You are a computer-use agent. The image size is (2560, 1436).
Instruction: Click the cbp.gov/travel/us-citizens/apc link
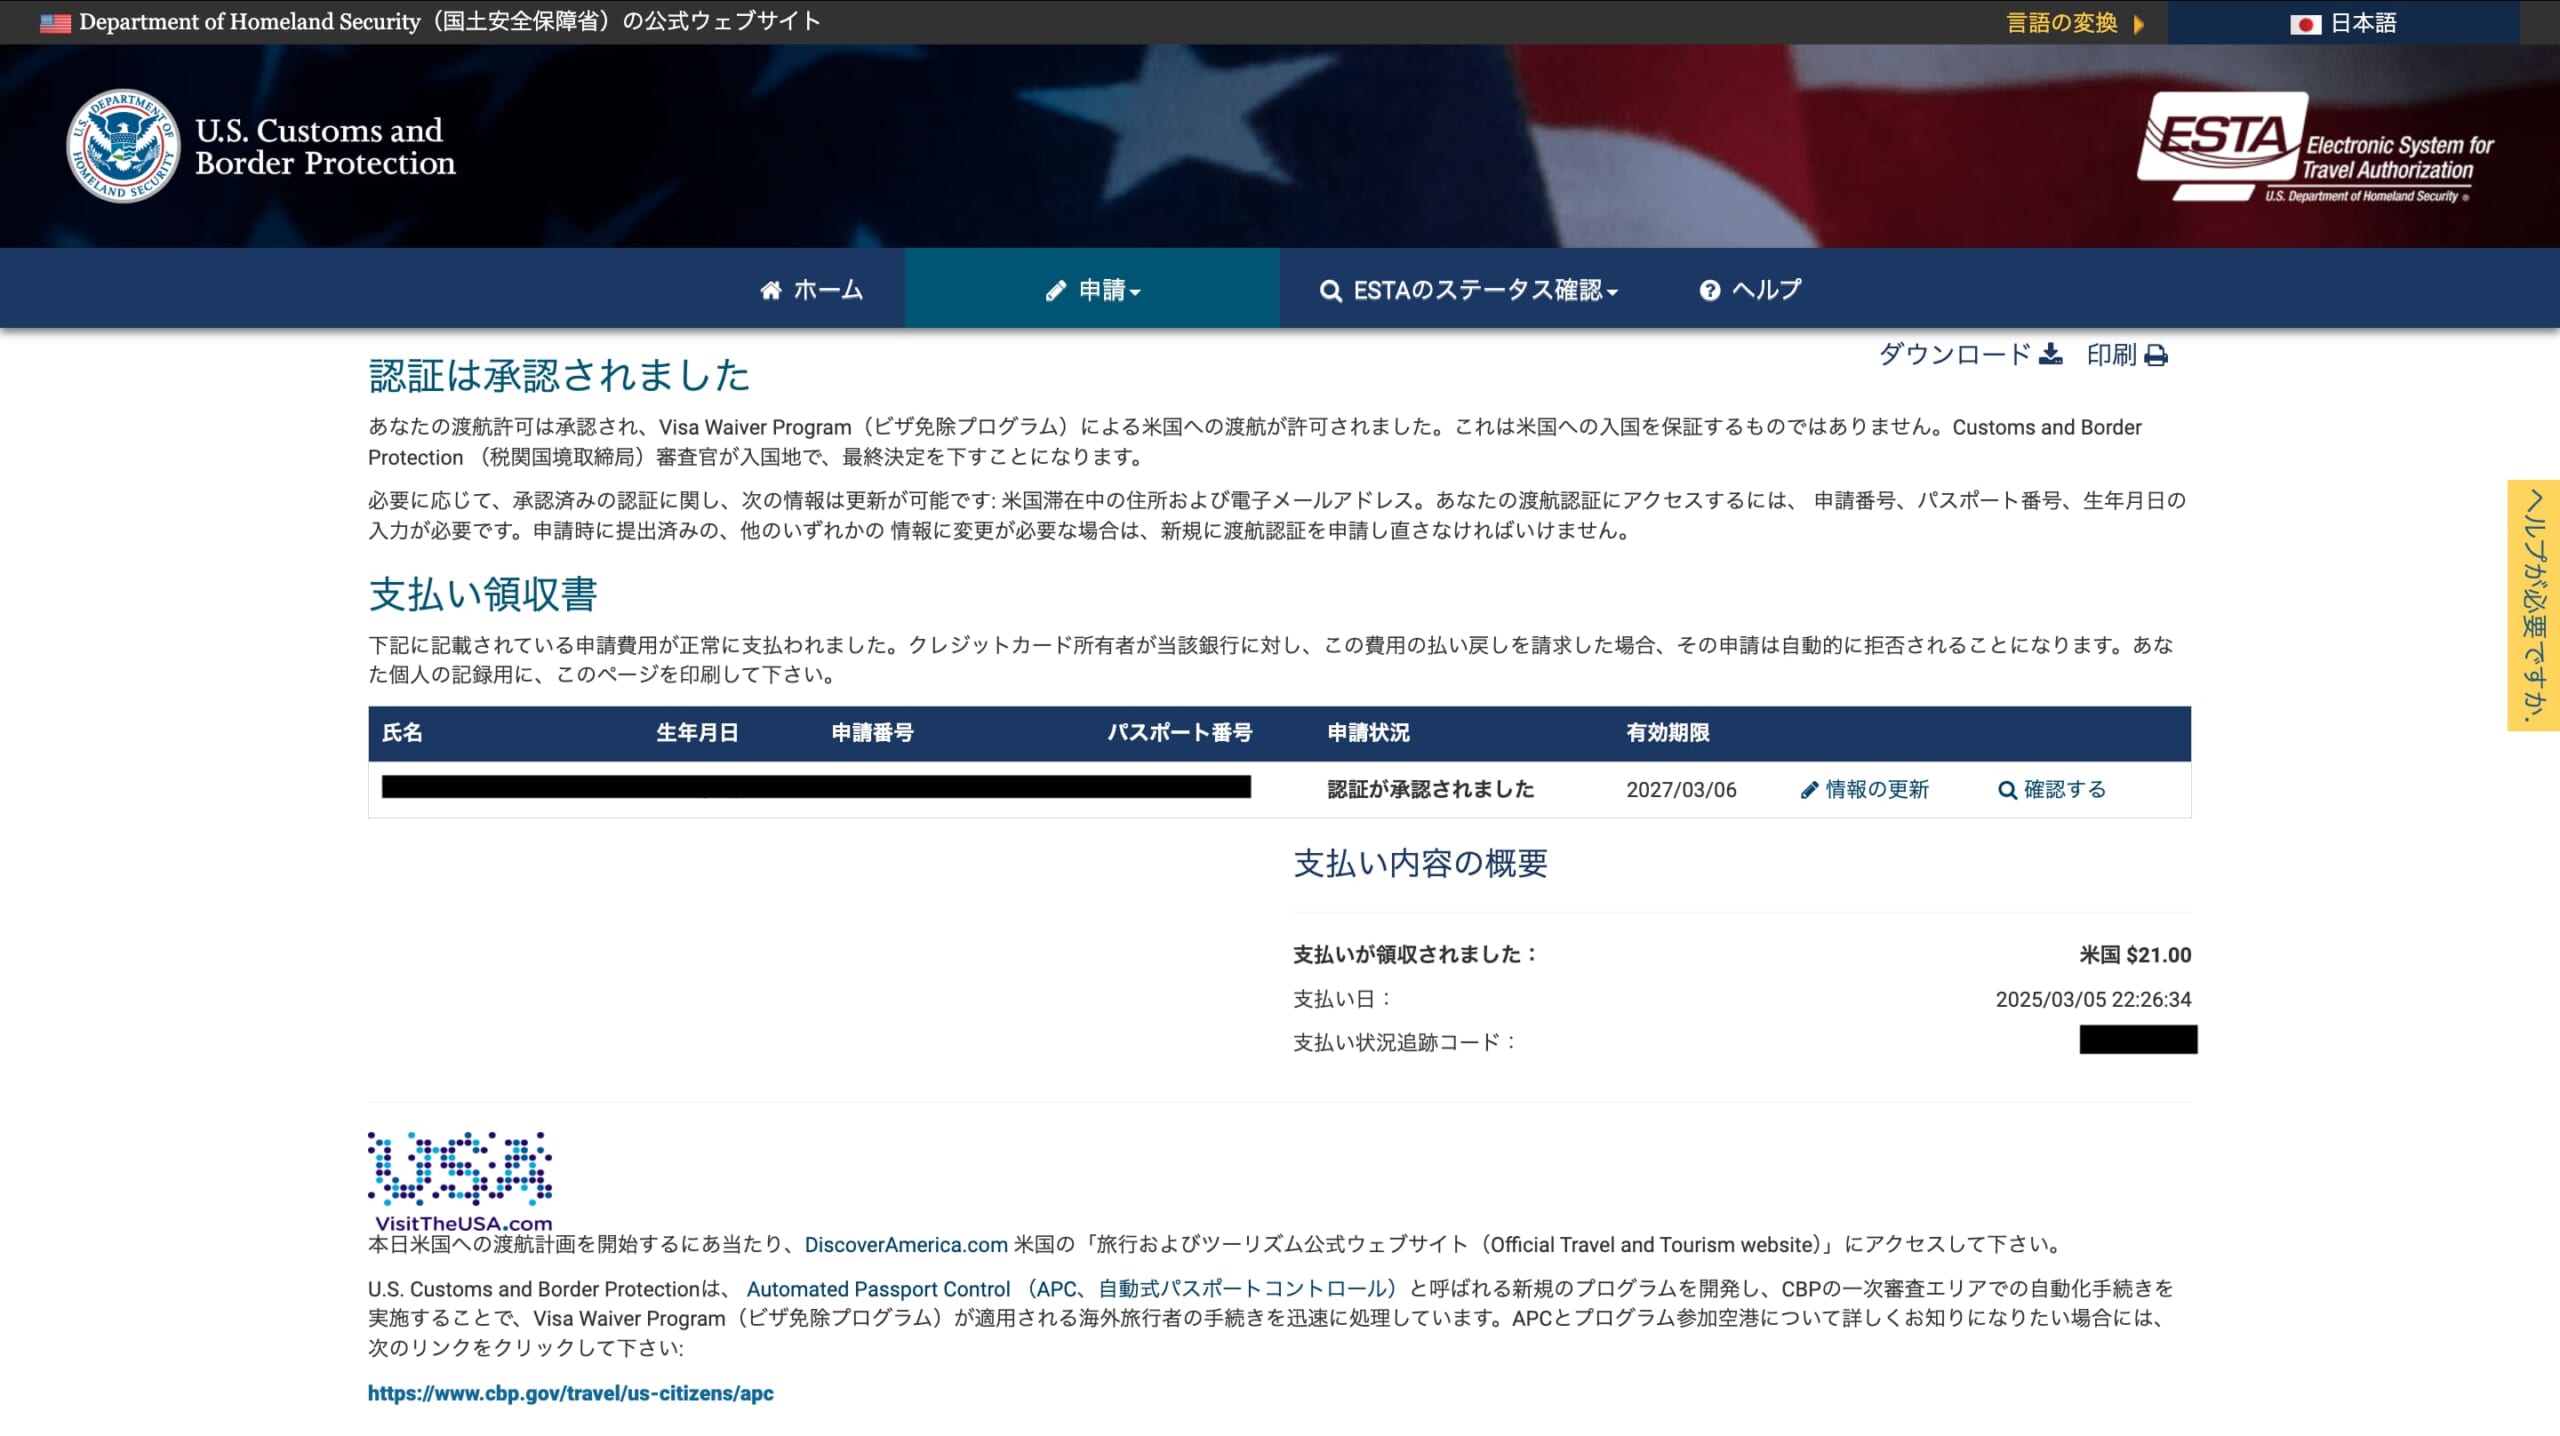pos(570,1392)
